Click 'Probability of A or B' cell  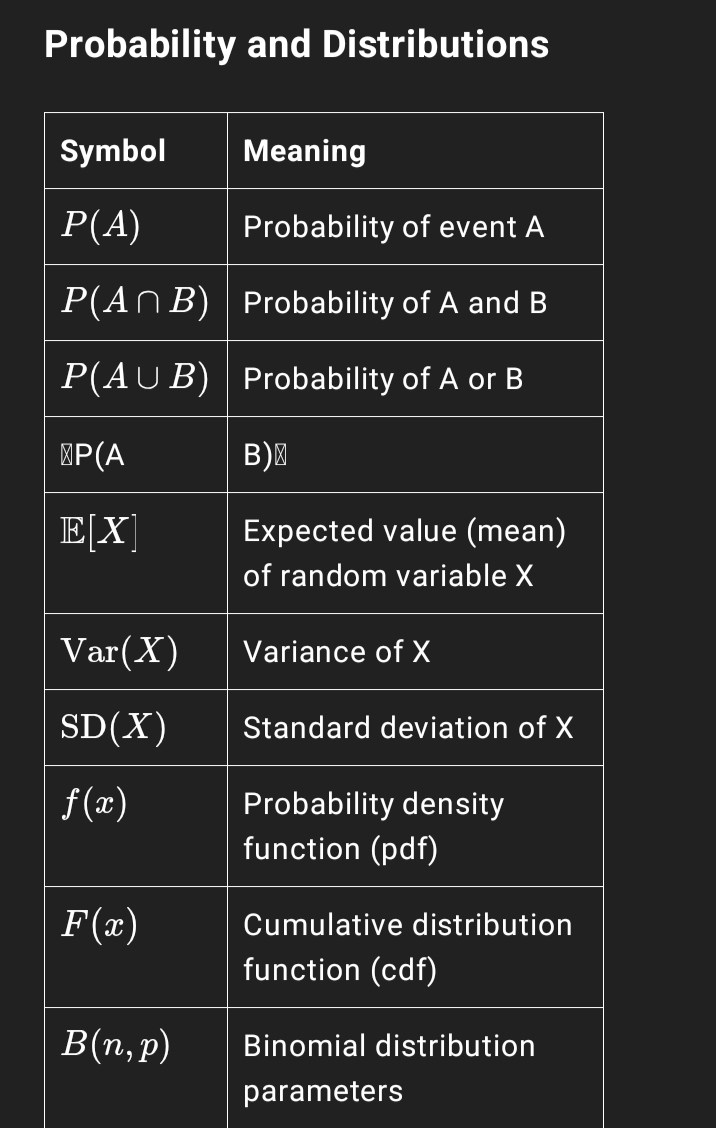click(415, 378)
